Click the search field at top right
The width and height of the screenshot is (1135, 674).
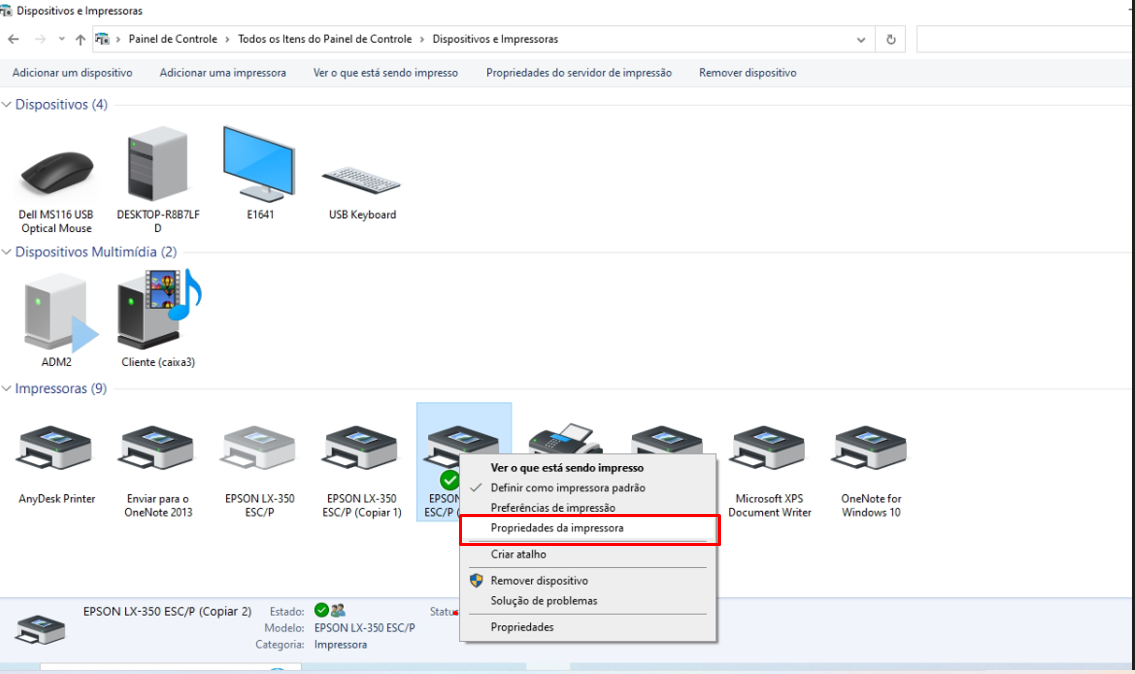click(1025, 39)
